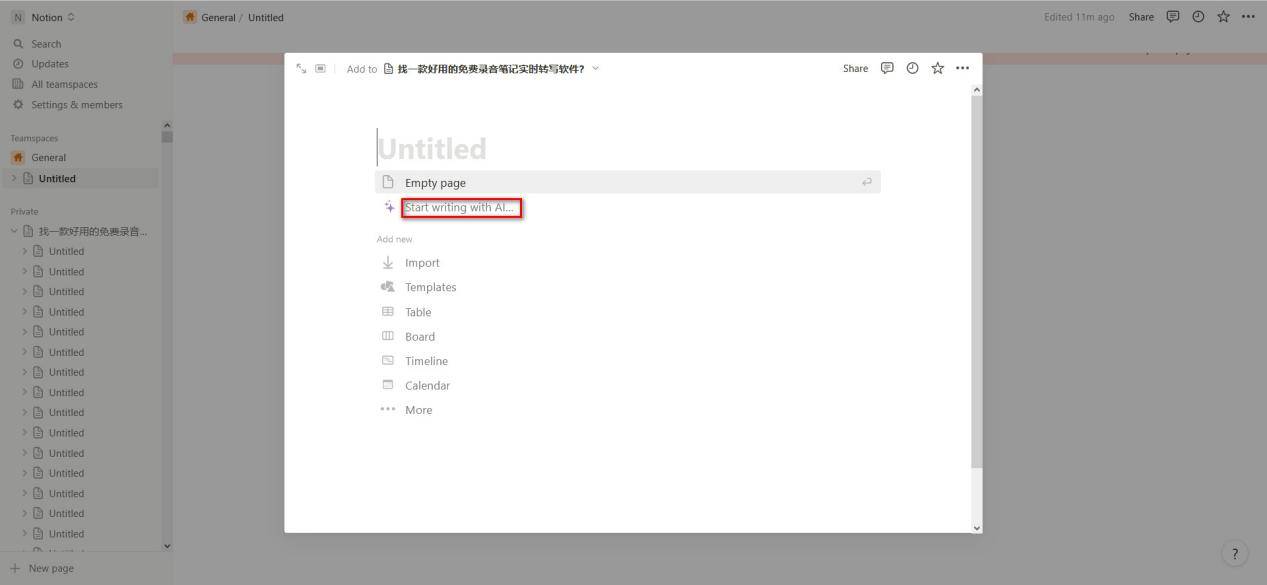The height and width of the screenshot is (585, 1267).
Task: Choose the Templates option
Action: click(430, 287)
